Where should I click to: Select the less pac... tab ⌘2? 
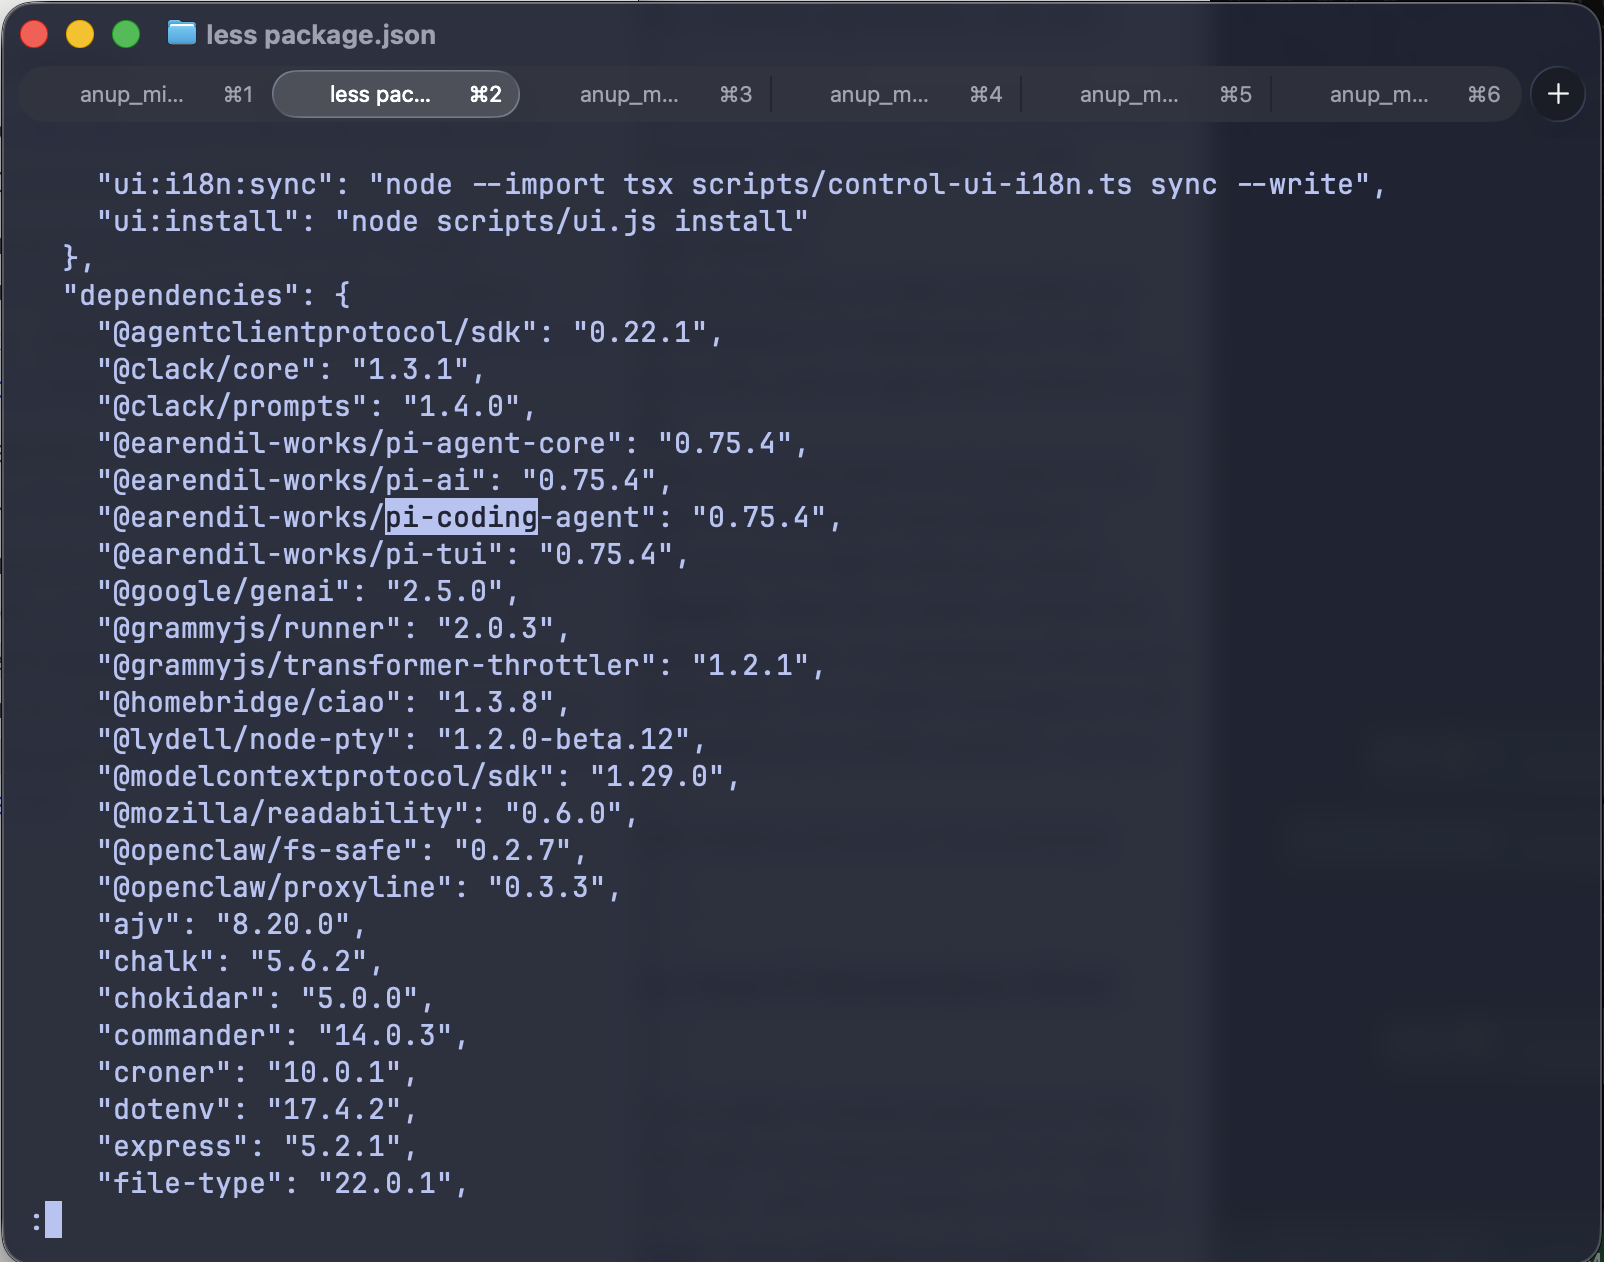pos(396,94)
